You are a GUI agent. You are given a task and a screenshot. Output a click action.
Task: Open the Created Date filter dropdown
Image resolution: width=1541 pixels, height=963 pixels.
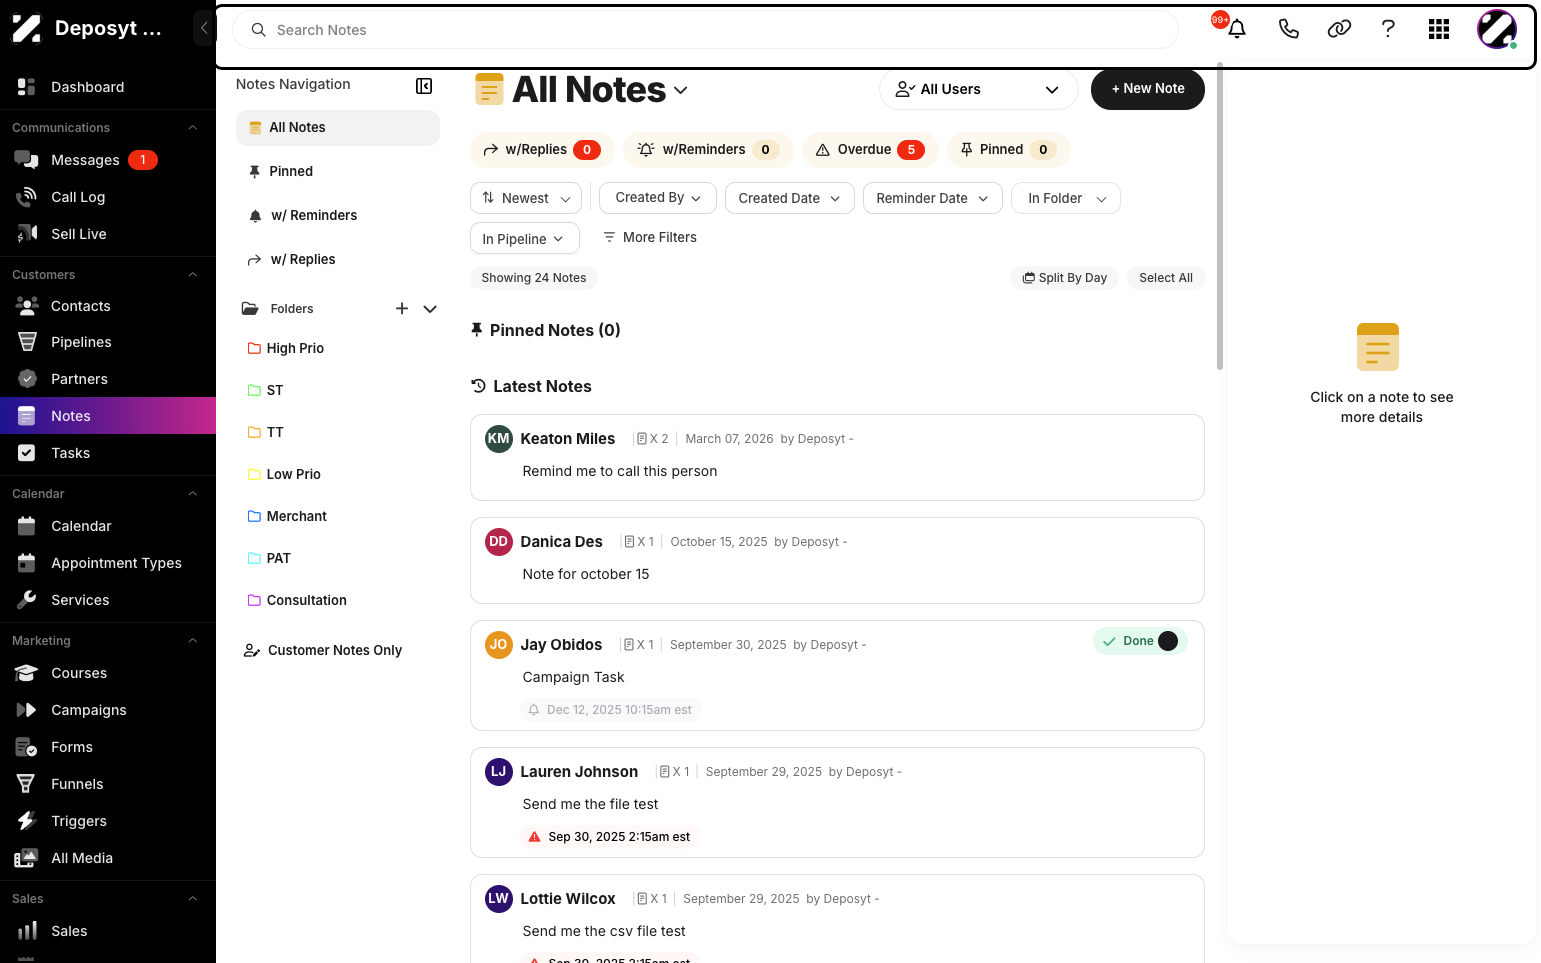coord(790,198)
